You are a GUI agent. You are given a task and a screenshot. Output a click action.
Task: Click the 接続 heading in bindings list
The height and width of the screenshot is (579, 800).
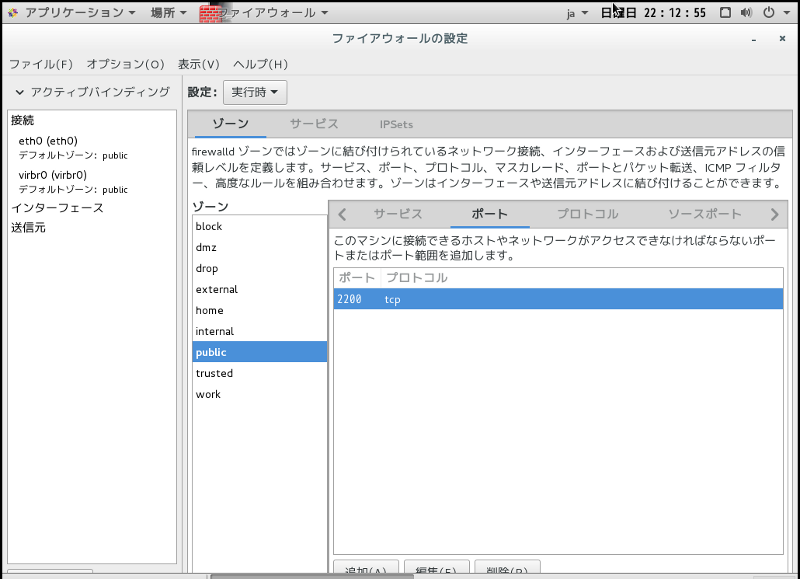(x=22, y=120)
